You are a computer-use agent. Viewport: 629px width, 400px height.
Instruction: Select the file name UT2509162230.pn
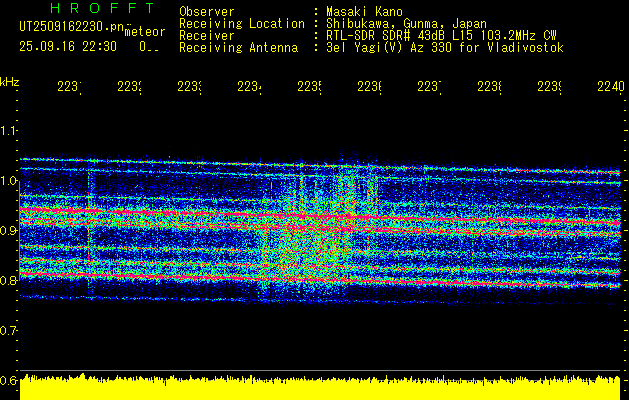coord(72,27)
